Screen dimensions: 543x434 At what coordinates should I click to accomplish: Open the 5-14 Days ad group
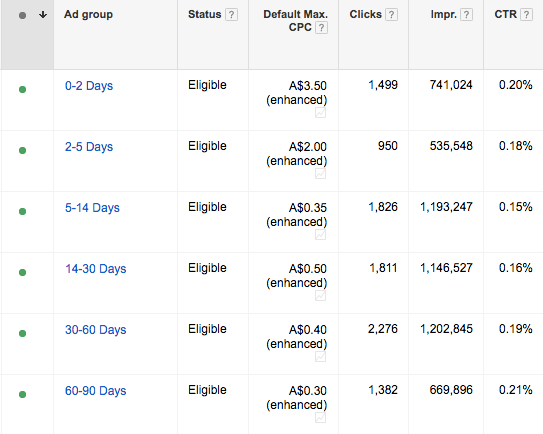92,207
